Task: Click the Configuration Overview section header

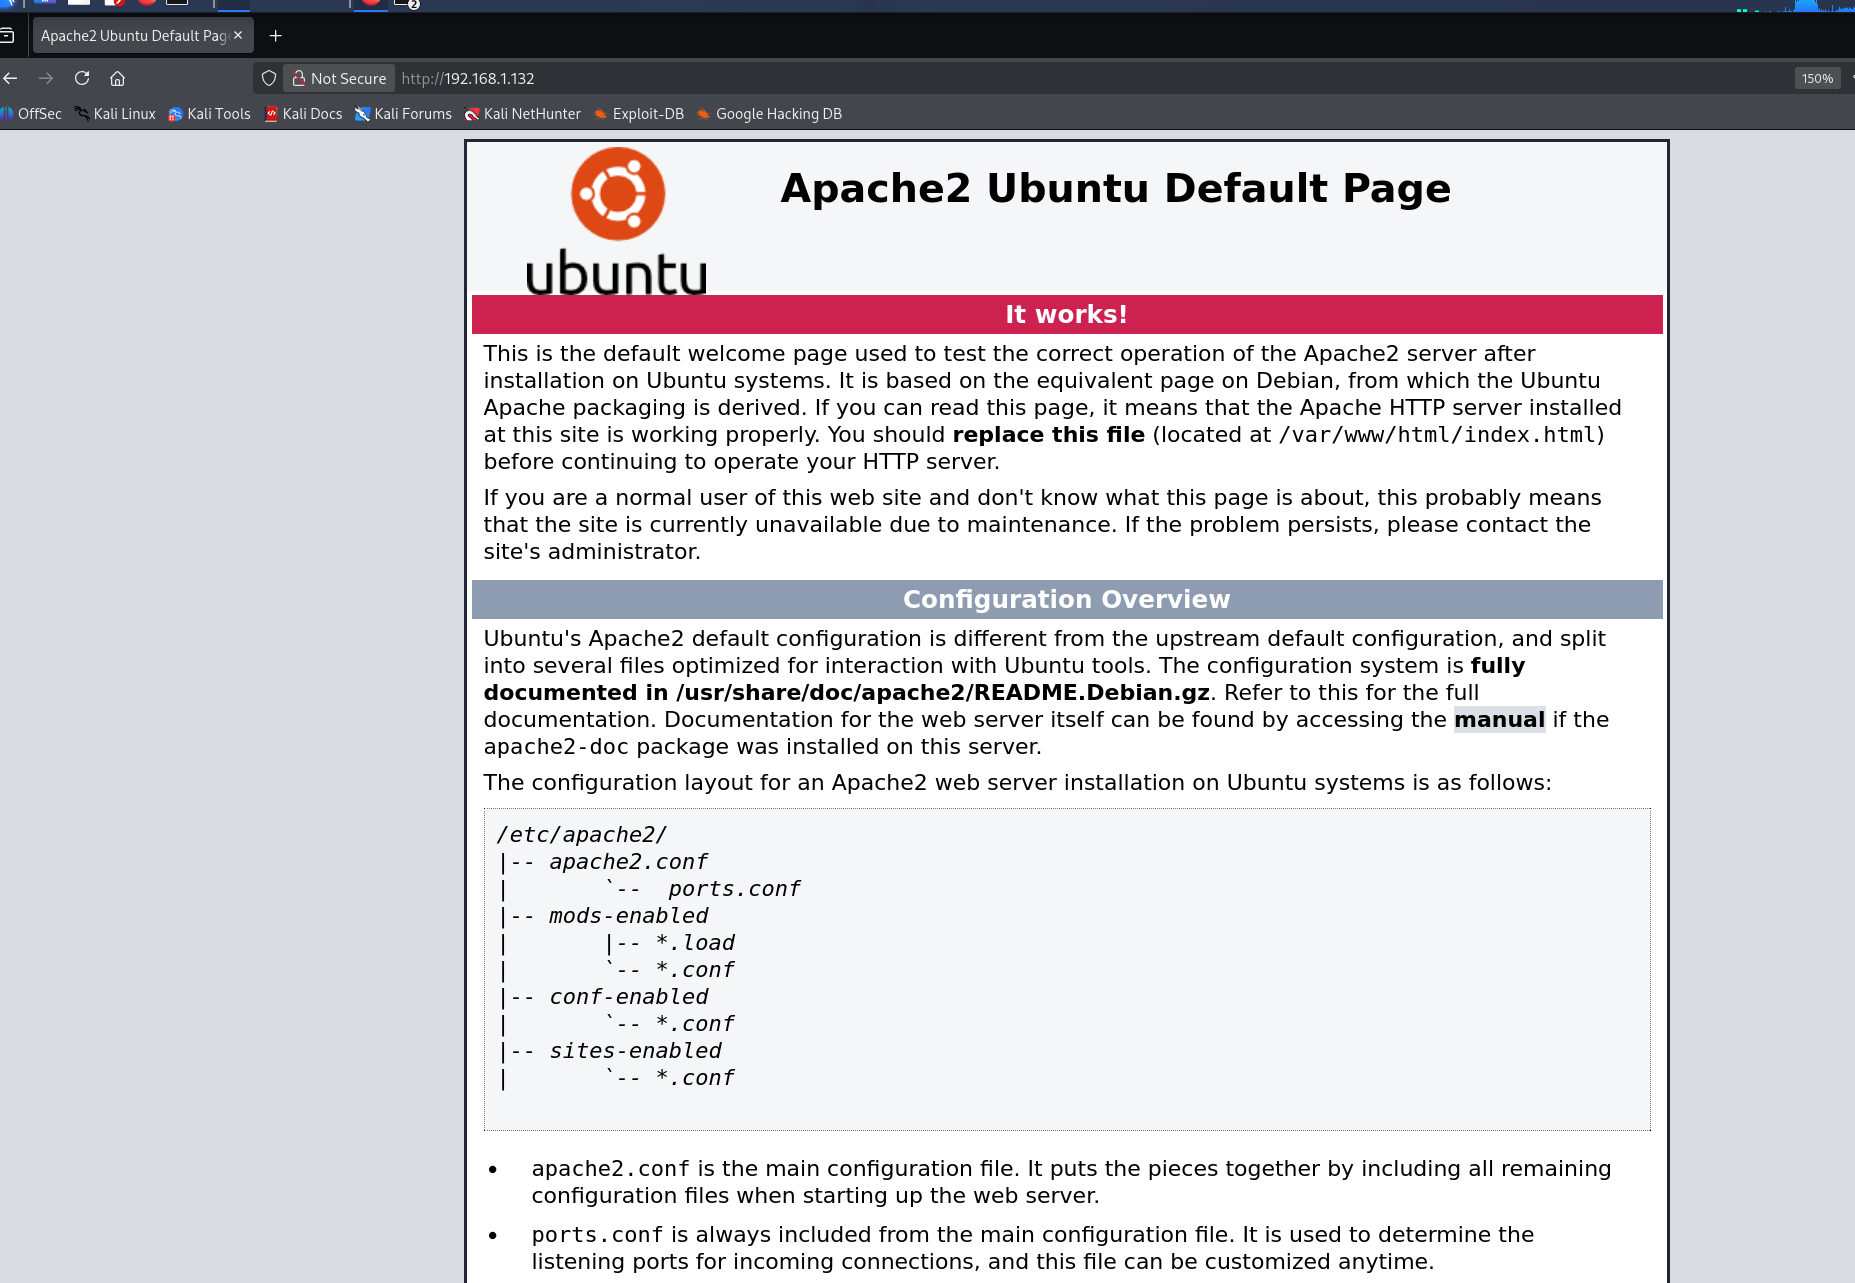Action: coord(1067,599)
